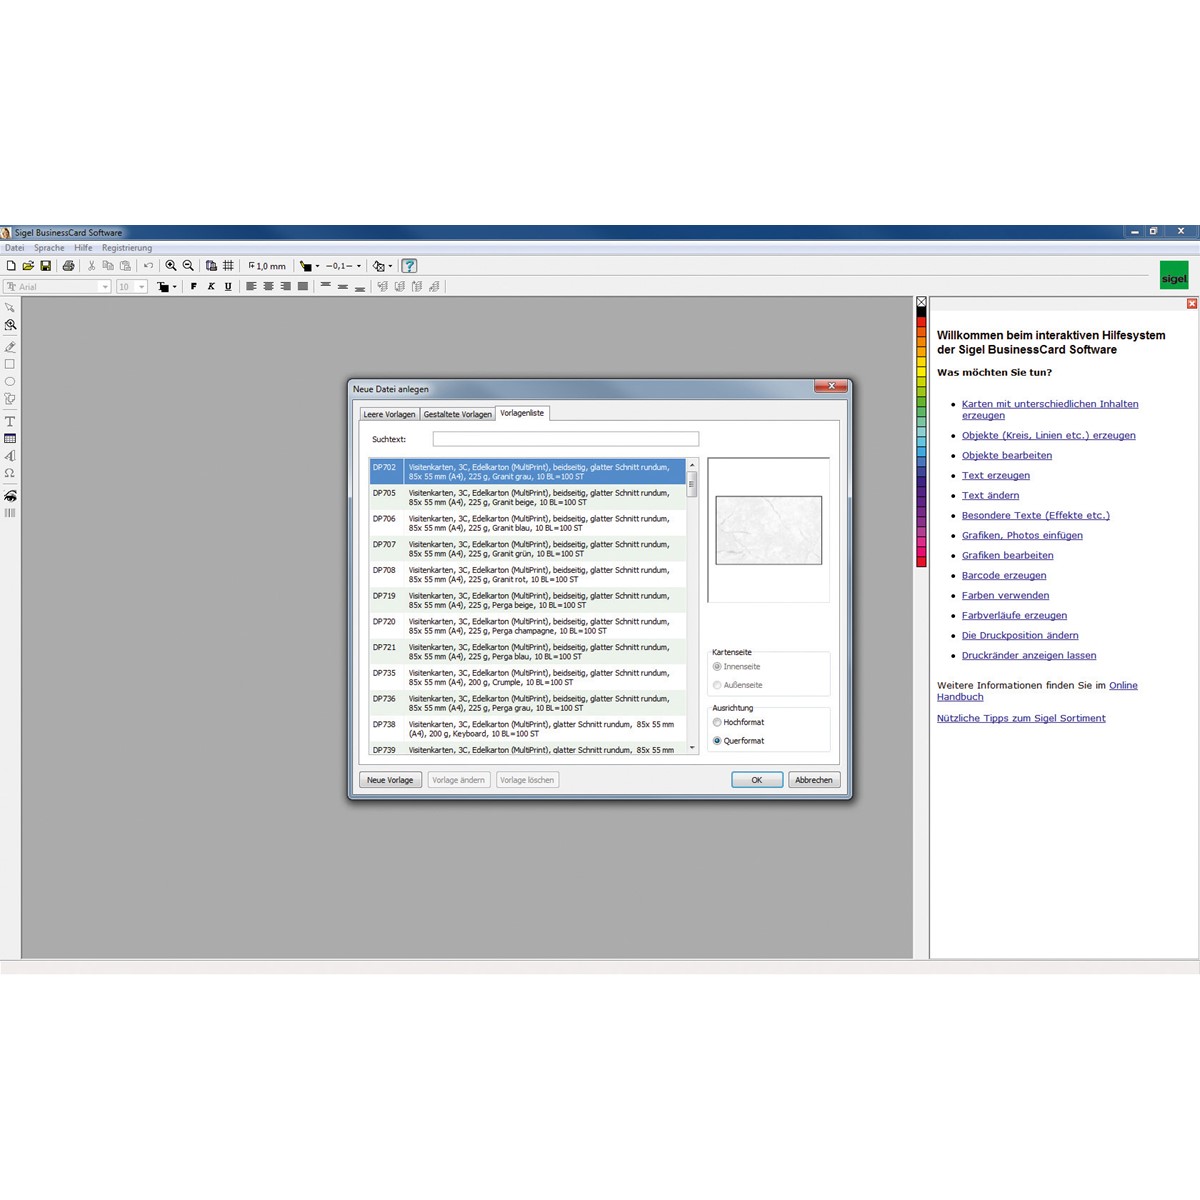This screenshot has height=1200, width=1200.
Task: Select the zoom area tool in left toolbar
Action: tap(10, 326)
